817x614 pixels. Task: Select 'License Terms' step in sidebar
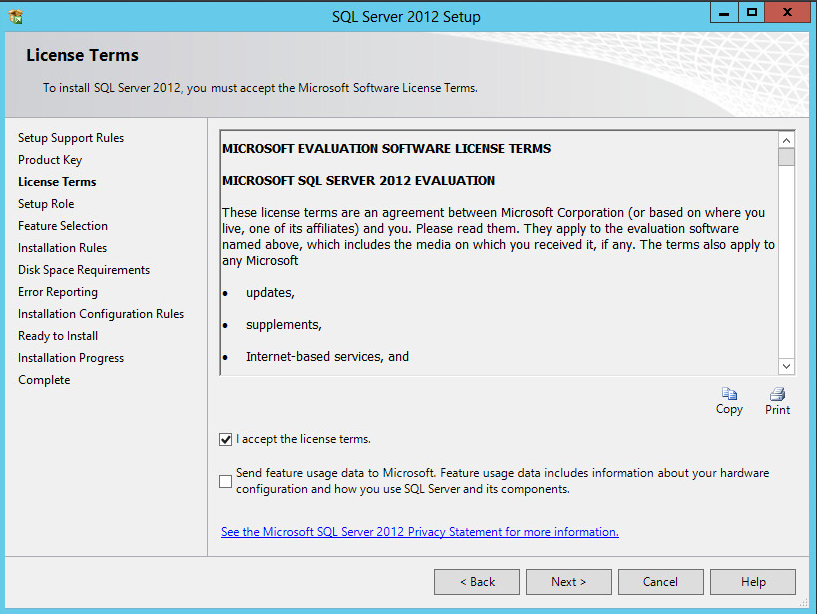click(57, 182)
